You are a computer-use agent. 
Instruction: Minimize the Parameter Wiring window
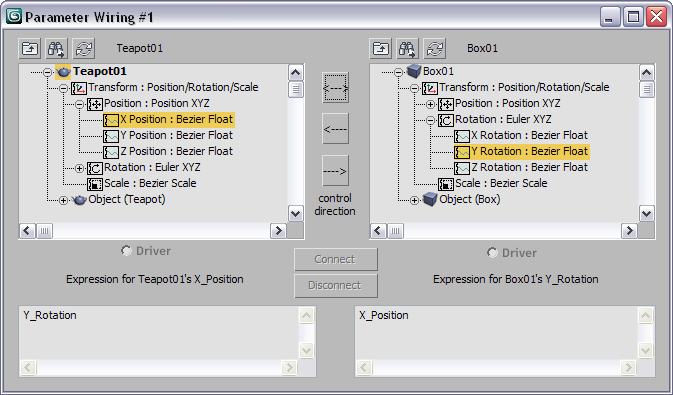(610, 17)
